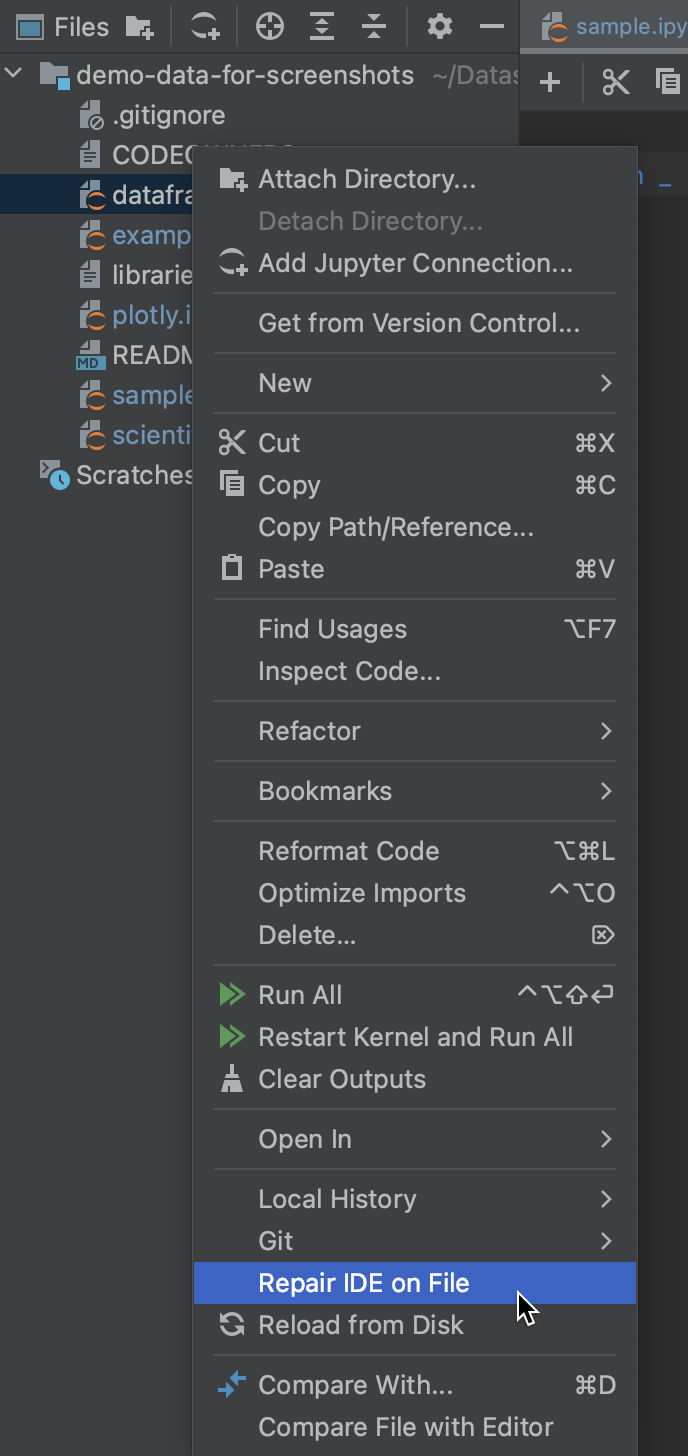Viewport: 688px width, 1456px height.
Task: Choose Add Jupyter Connection... menu entry
Action: pos(415,263)
